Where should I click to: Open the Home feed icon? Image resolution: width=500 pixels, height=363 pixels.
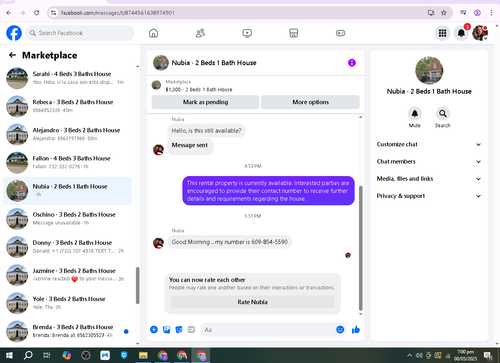click(x=153, y=33)
